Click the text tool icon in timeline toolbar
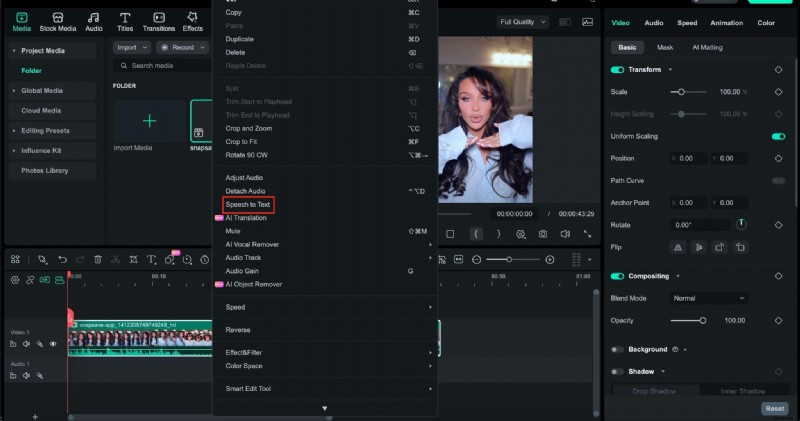Viewport: 800px width, 421px height. (x=151, y=260)
